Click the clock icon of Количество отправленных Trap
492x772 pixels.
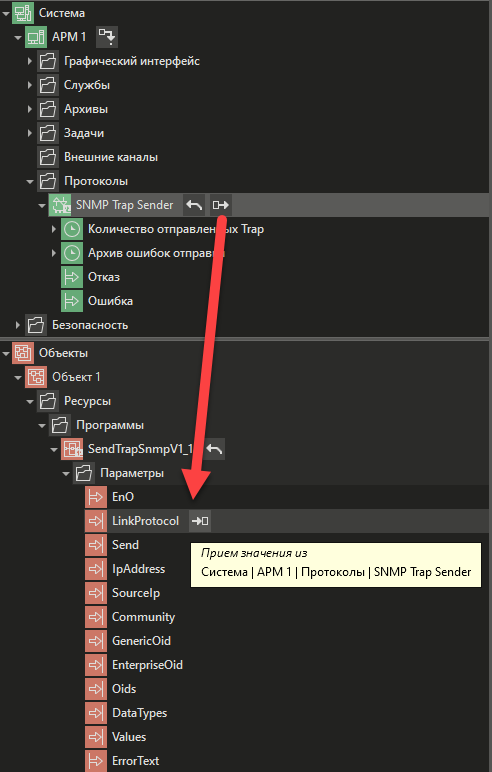click(x=72, y=229)
